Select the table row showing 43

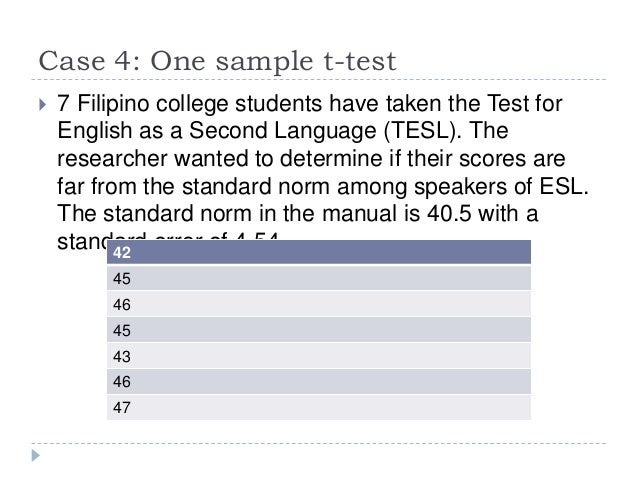click(319, 356)
